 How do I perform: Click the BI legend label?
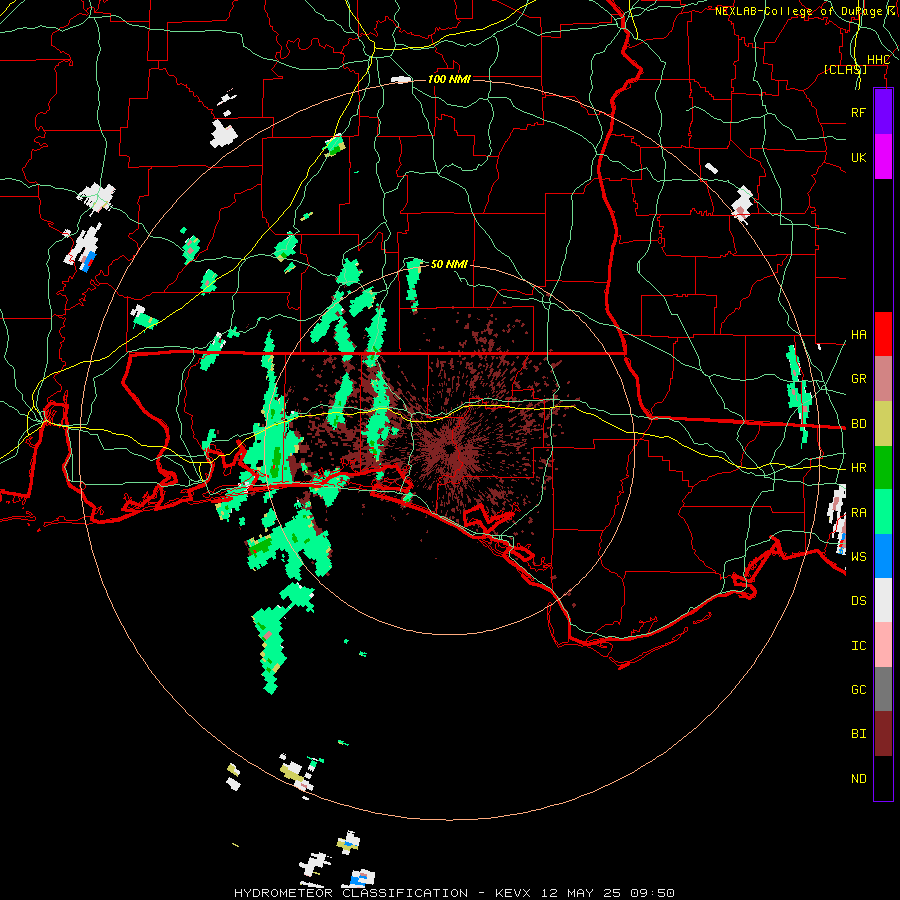pyautogui.click(x=858, y=734)
